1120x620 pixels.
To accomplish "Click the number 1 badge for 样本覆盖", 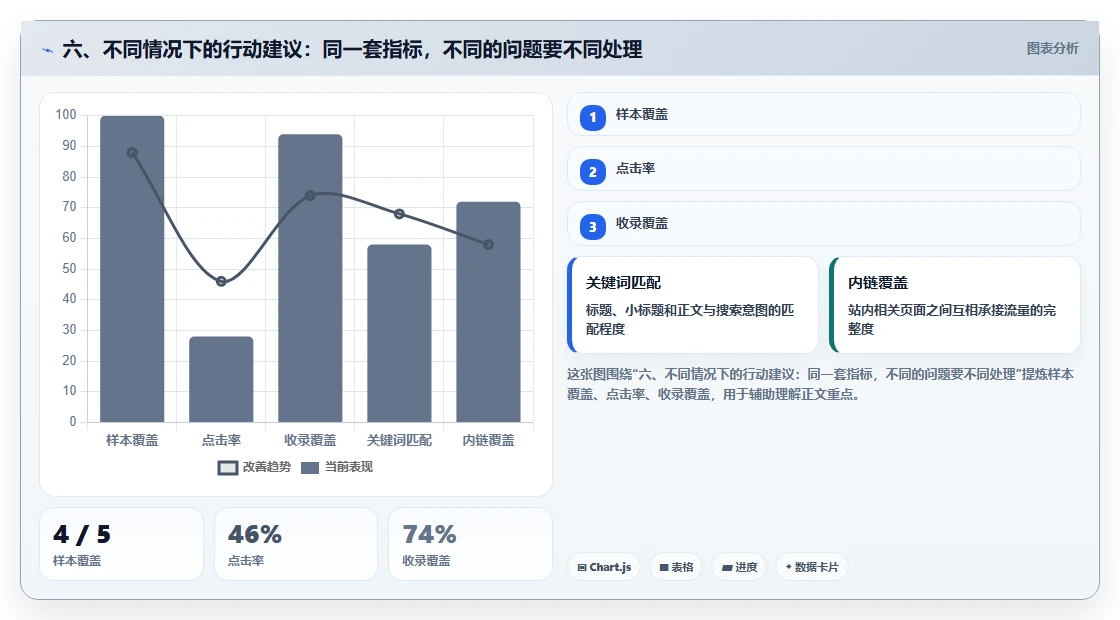I will coord(592,117).
